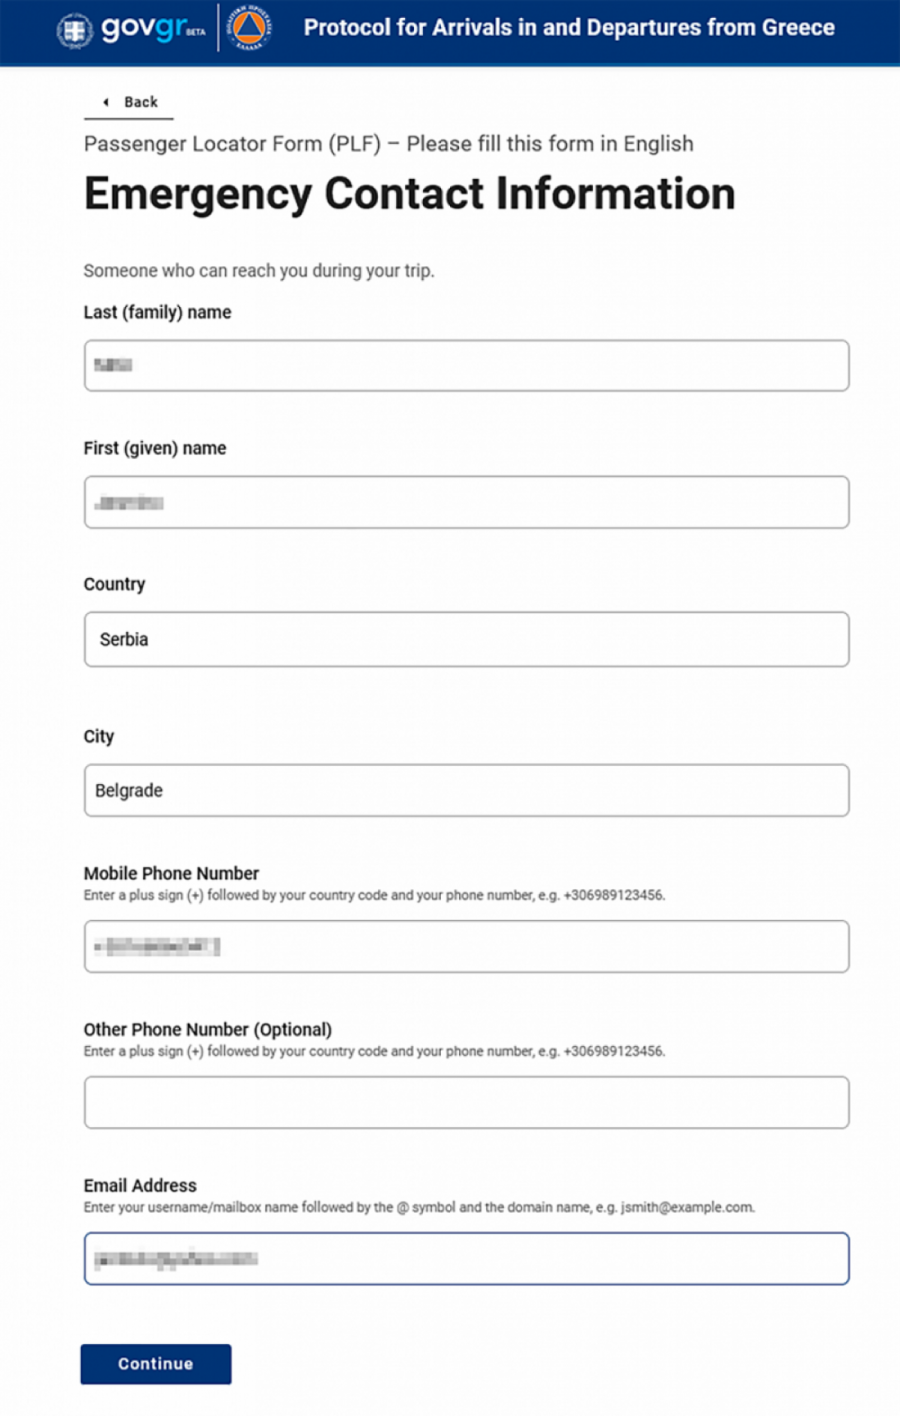This screenshot has height=1416, width=900.
Task: Select the First (given) name input box
Action: pos(466,502)
